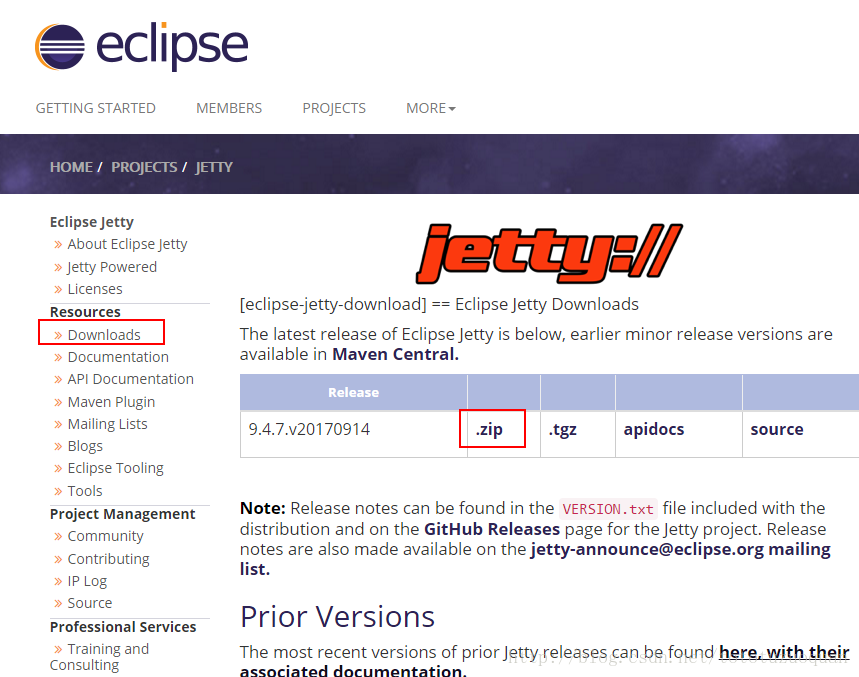859x677 pixels.
Task: Click the Project Management sidebar heading
Action: pos(122,514)
